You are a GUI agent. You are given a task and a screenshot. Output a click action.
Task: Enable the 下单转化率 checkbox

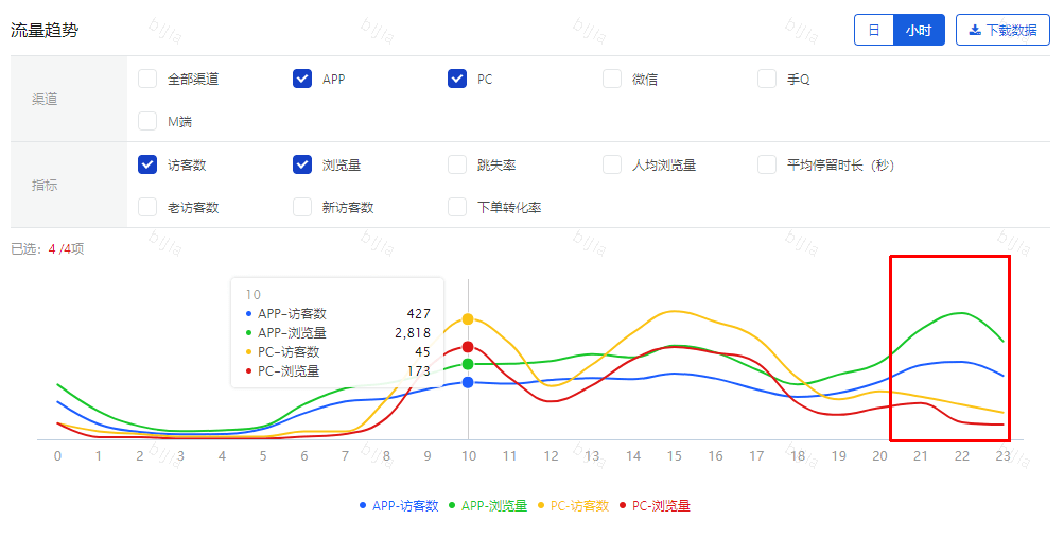point(457,207)
